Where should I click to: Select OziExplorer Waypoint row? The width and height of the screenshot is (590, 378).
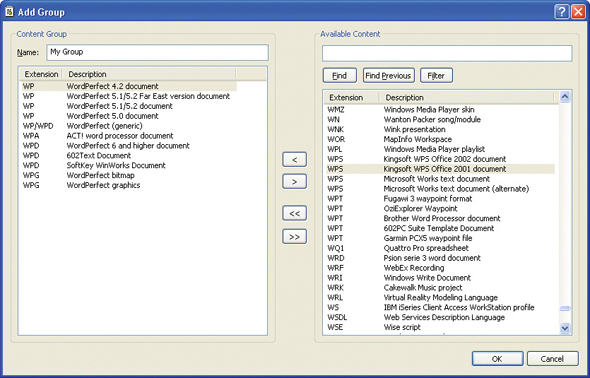(440, 209)
